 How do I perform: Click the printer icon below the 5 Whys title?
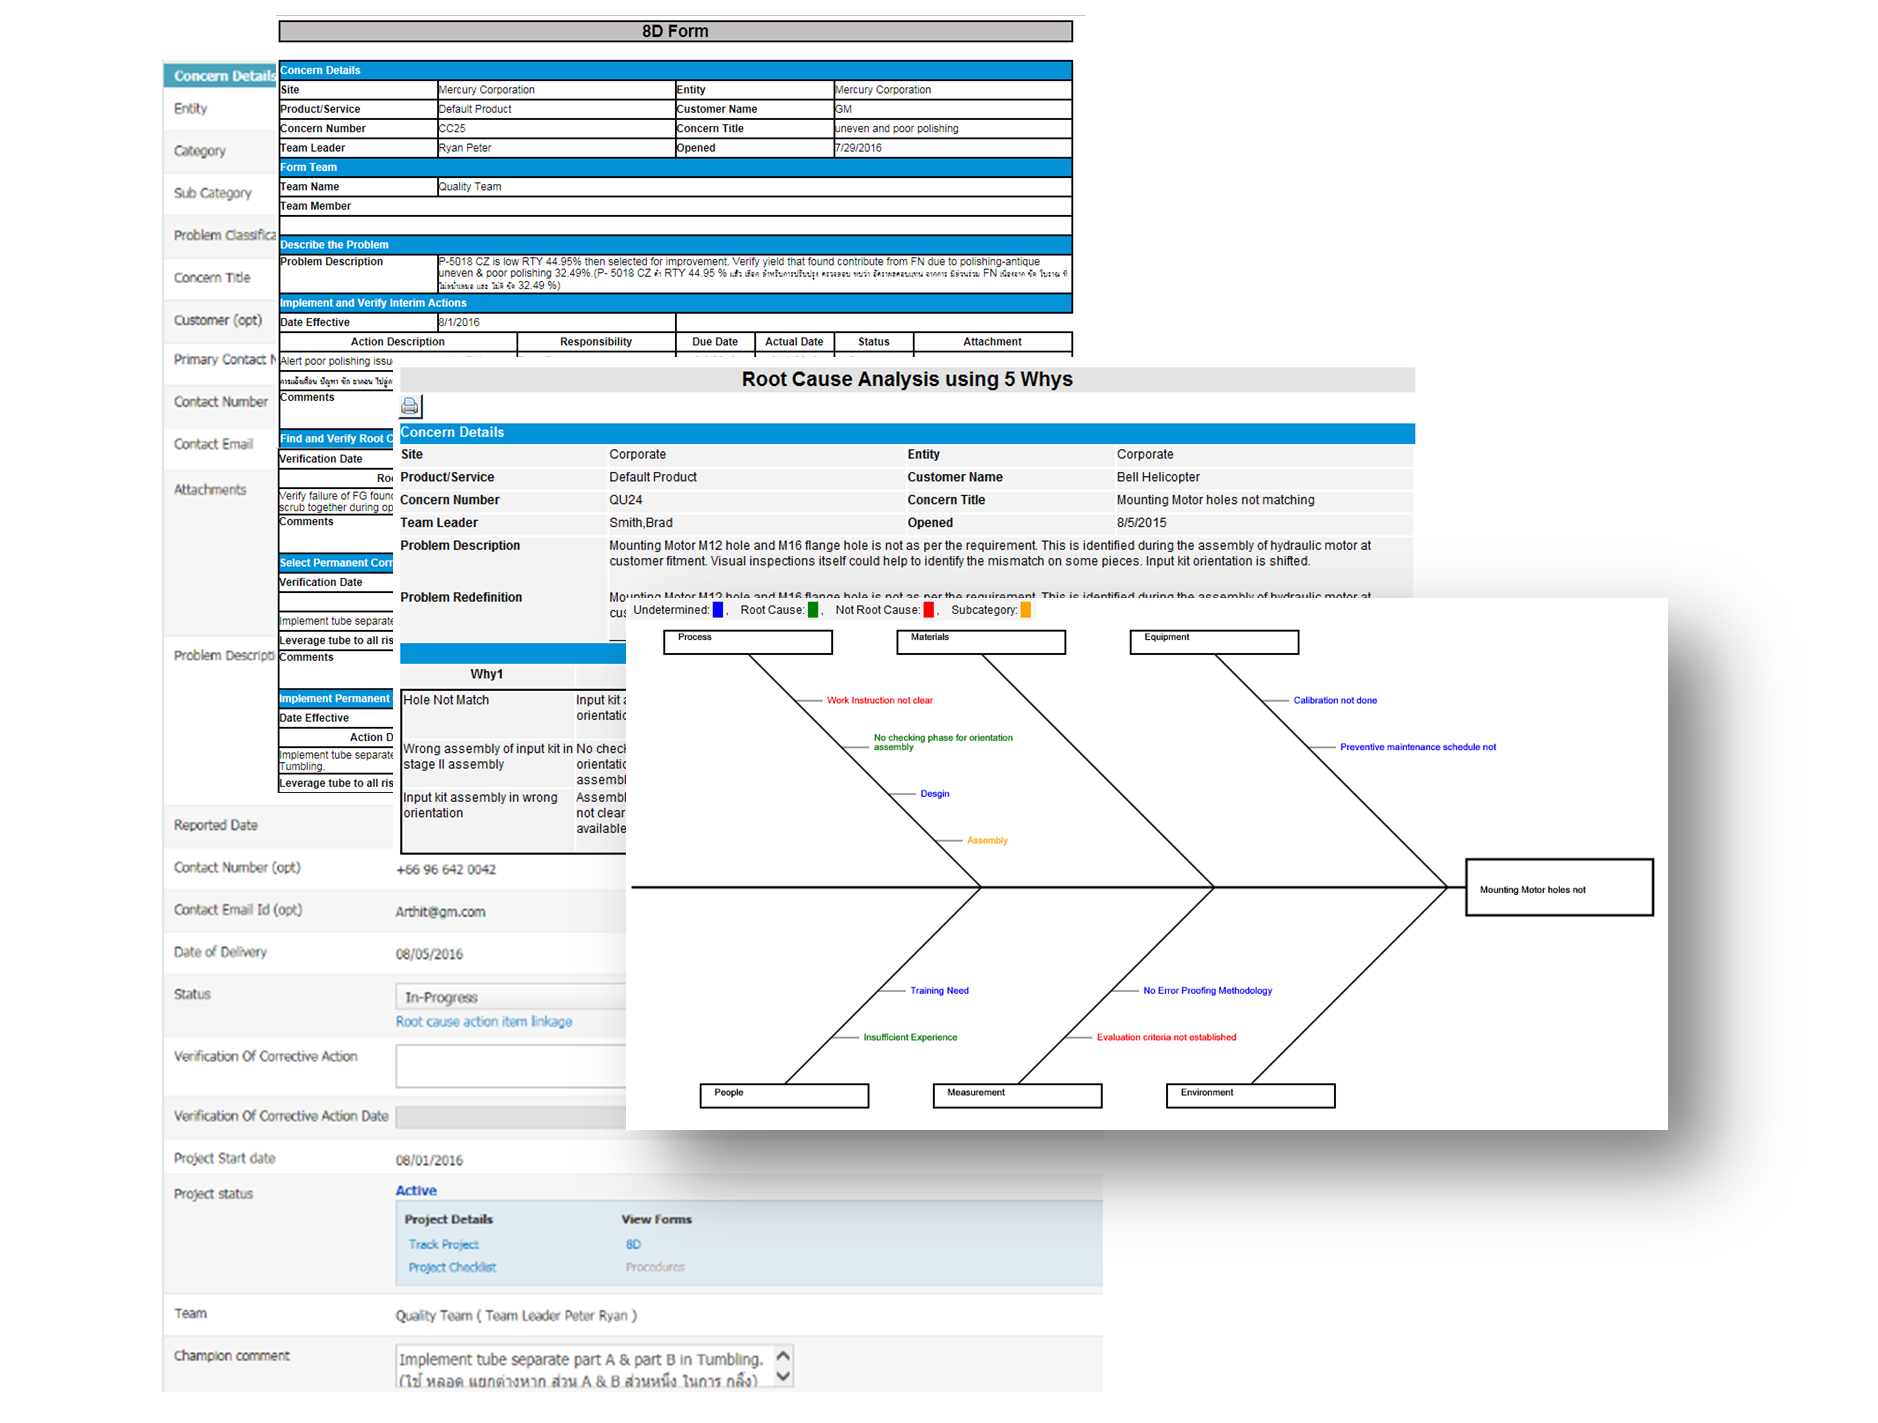[x=410, y=406]
